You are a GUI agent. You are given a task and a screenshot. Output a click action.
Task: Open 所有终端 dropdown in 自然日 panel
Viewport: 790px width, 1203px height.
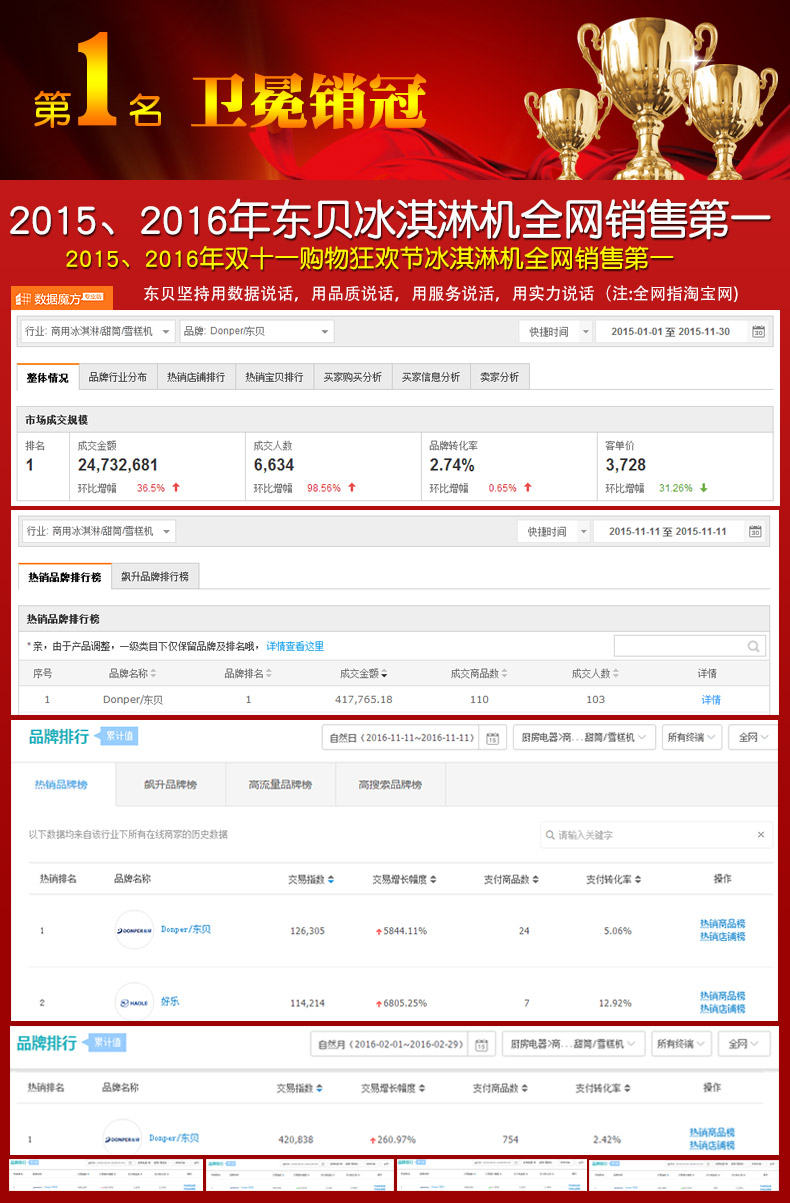pos(693,738)
